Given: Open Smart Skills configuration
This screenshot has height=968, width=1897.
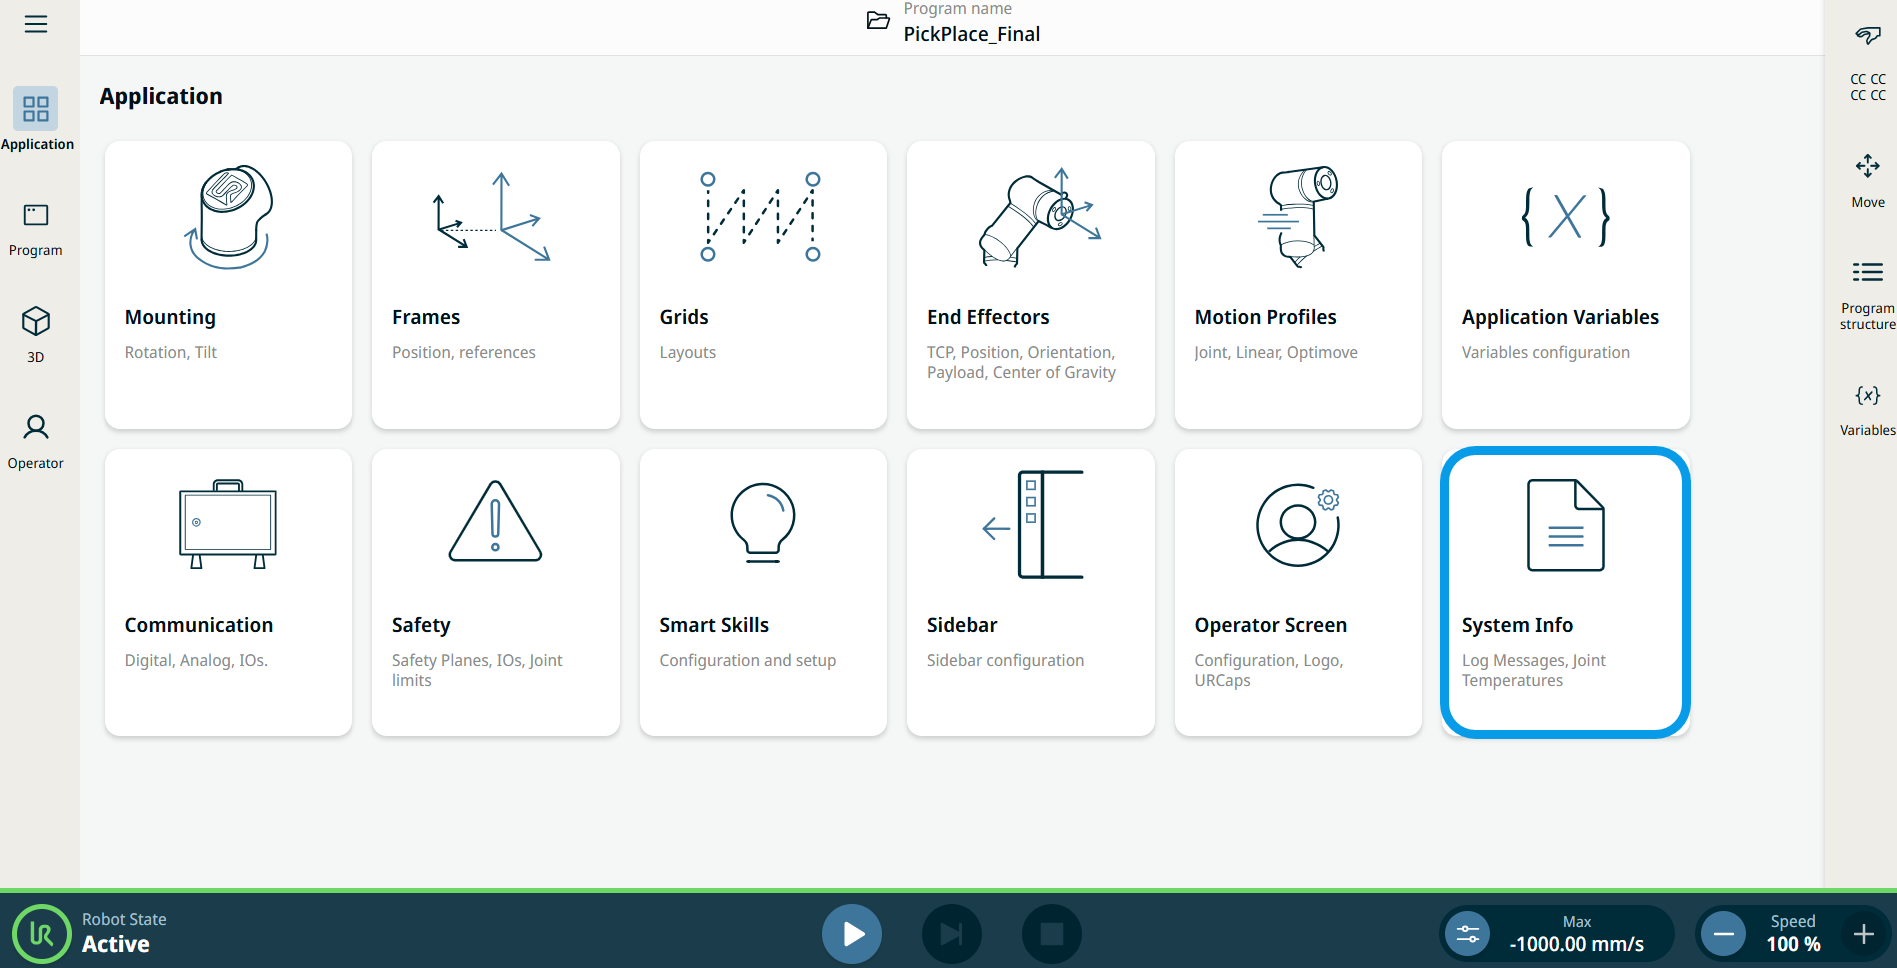Looking at the screenshot, I should pyautogui.click(x=763, y=592).
